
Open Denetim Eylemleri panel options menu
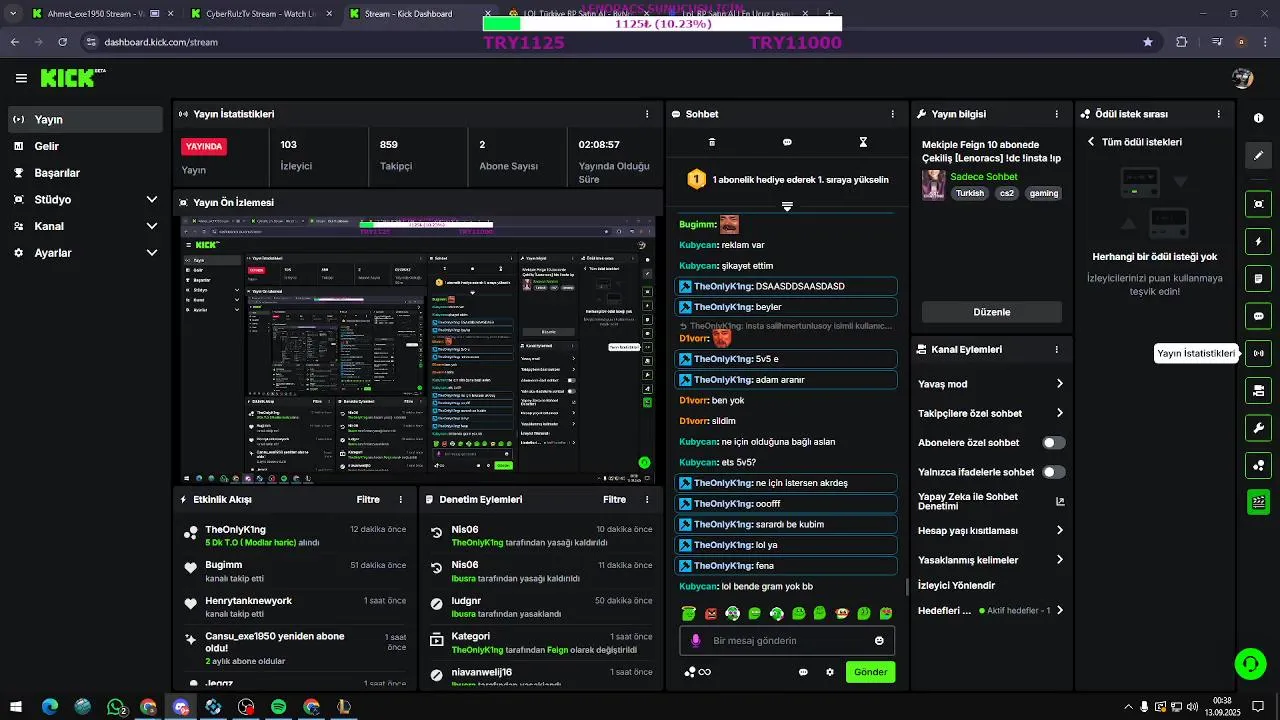[x=647, y=499]
